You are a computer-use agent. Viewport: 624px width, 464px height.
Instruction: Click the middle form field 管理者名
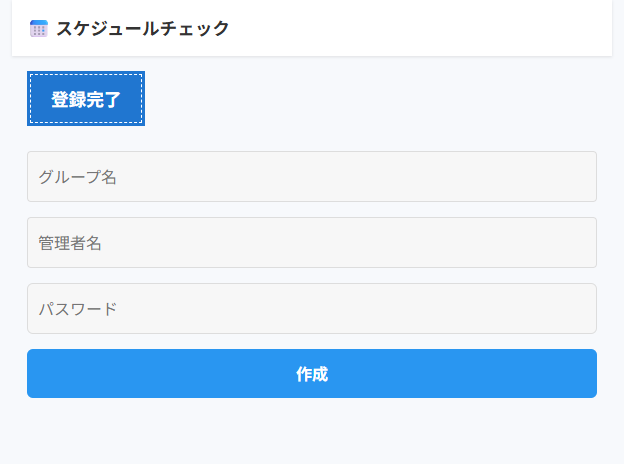[x=311, y=243]
